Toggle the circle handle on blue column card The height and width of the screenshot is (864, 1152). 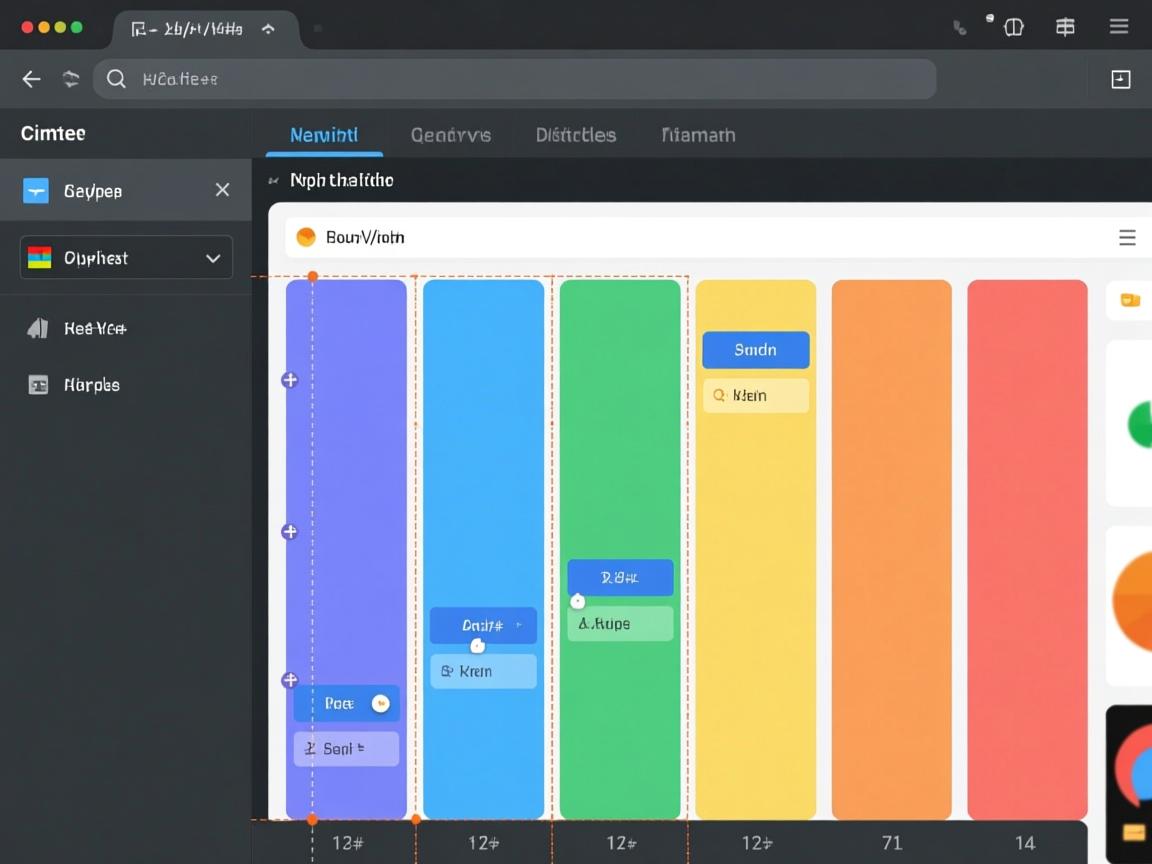(x=478, y=646)
